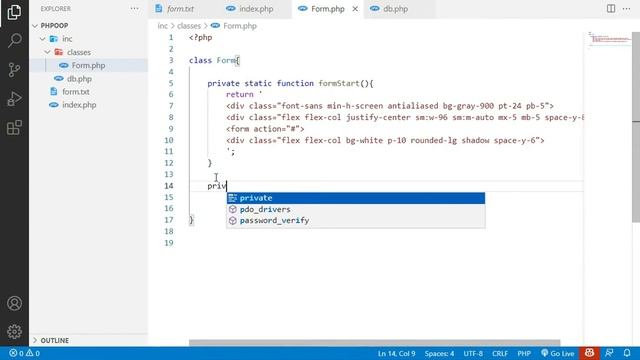
Task: Click the warnings count in status bar
Action: 33,353
